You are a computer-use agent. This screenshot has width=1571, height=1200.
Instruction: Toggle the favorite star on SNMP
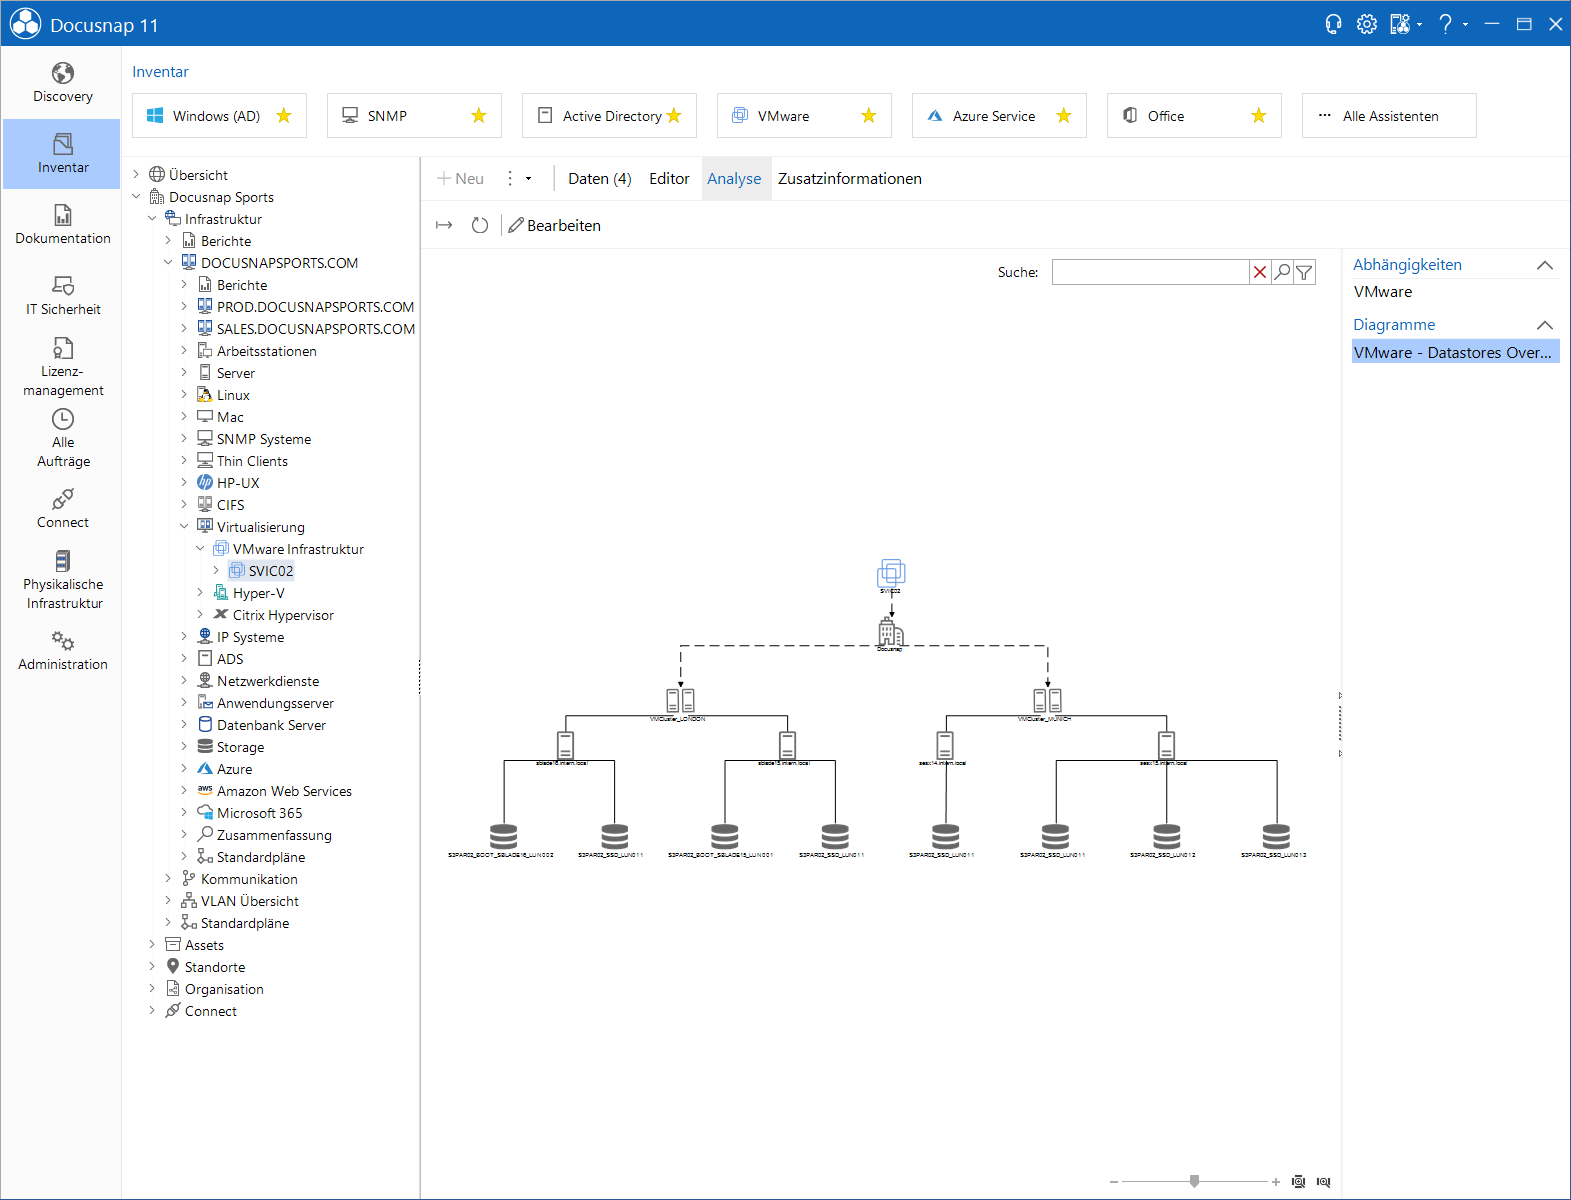[479, 116]
